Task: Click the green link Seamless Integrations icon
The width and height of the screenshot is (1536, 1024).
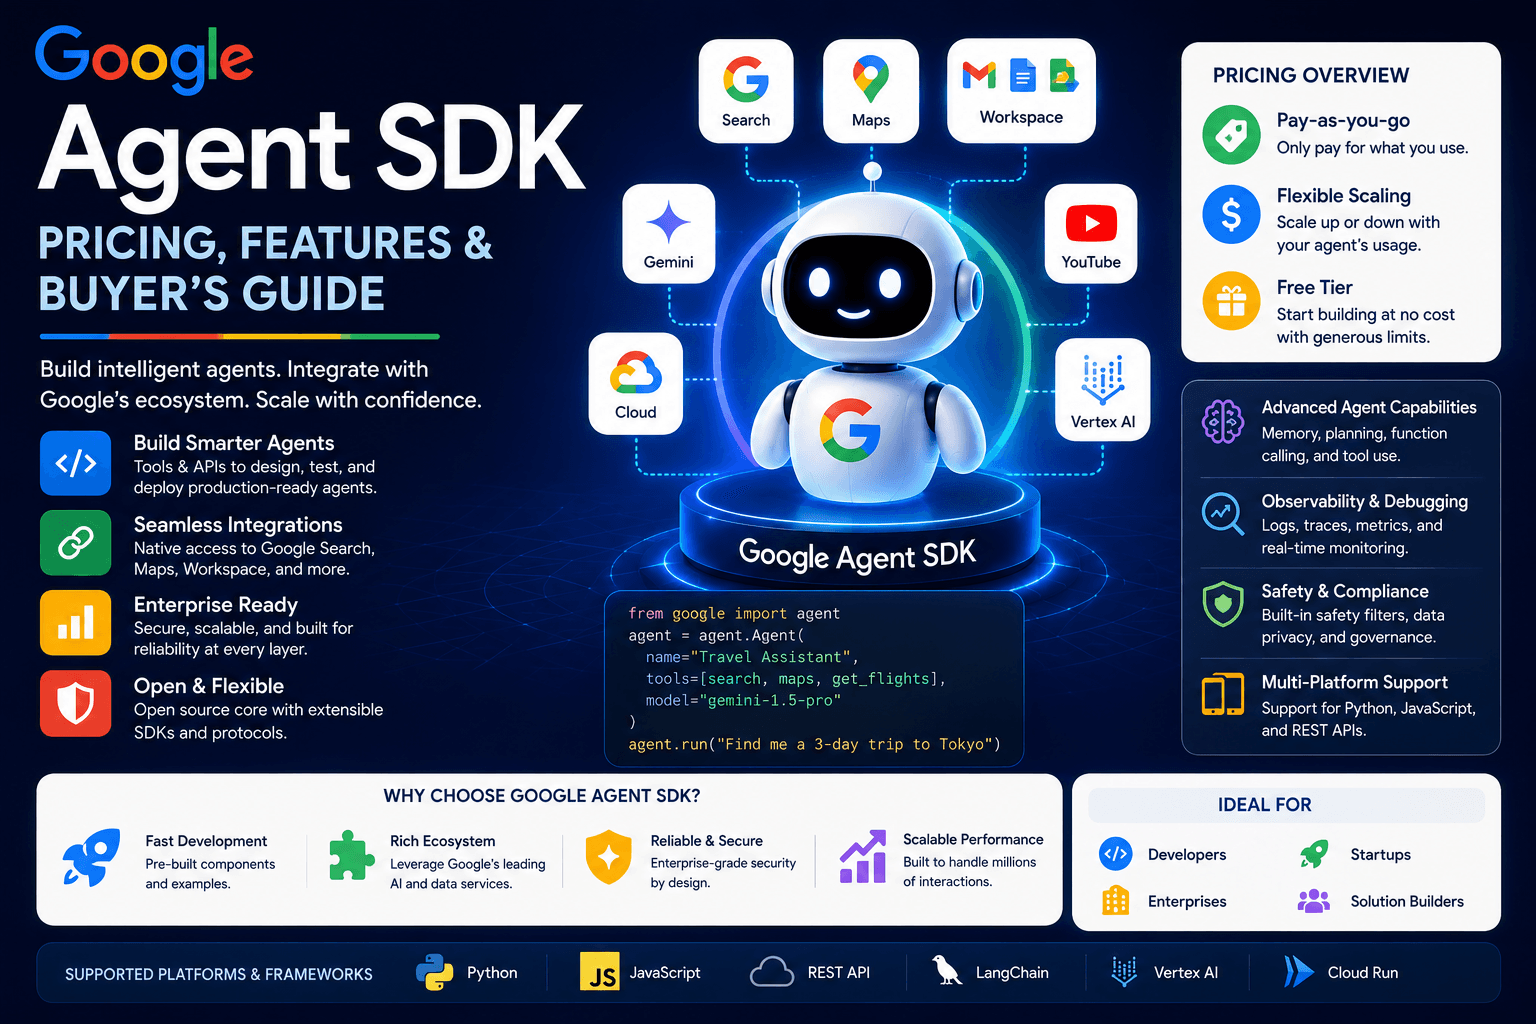Action: point(76,543)
